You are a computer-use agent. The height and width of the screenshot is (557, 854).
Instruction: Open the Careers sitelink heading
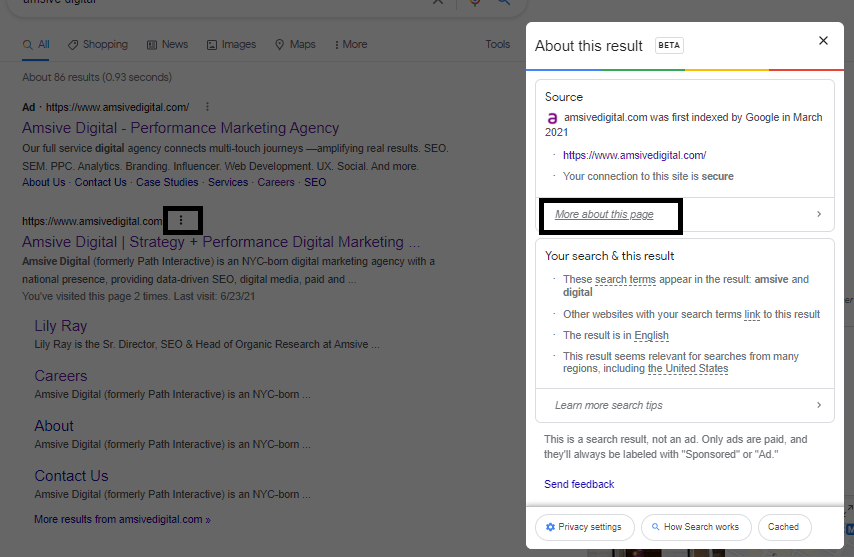tap(60, 376)
